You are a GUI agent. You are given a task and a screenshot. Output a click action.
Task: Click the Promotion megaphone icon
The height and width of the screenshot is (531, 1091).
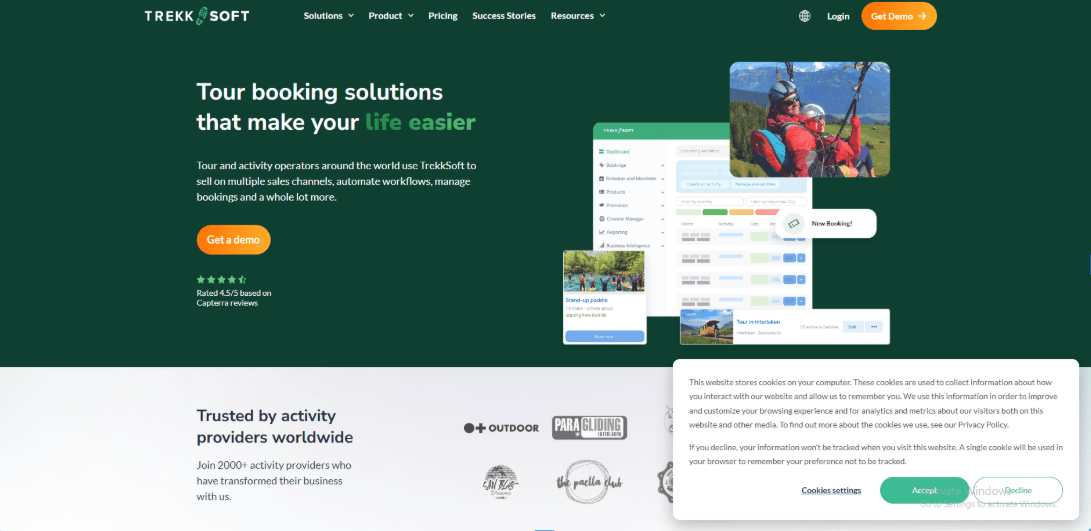601,205
